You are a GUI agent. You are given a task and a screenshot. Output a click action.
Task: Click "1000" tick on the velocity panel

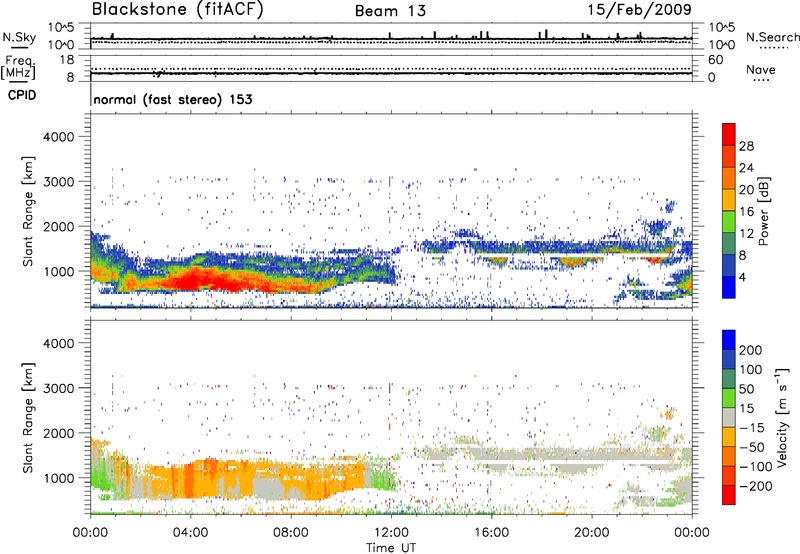click(59, 478)
